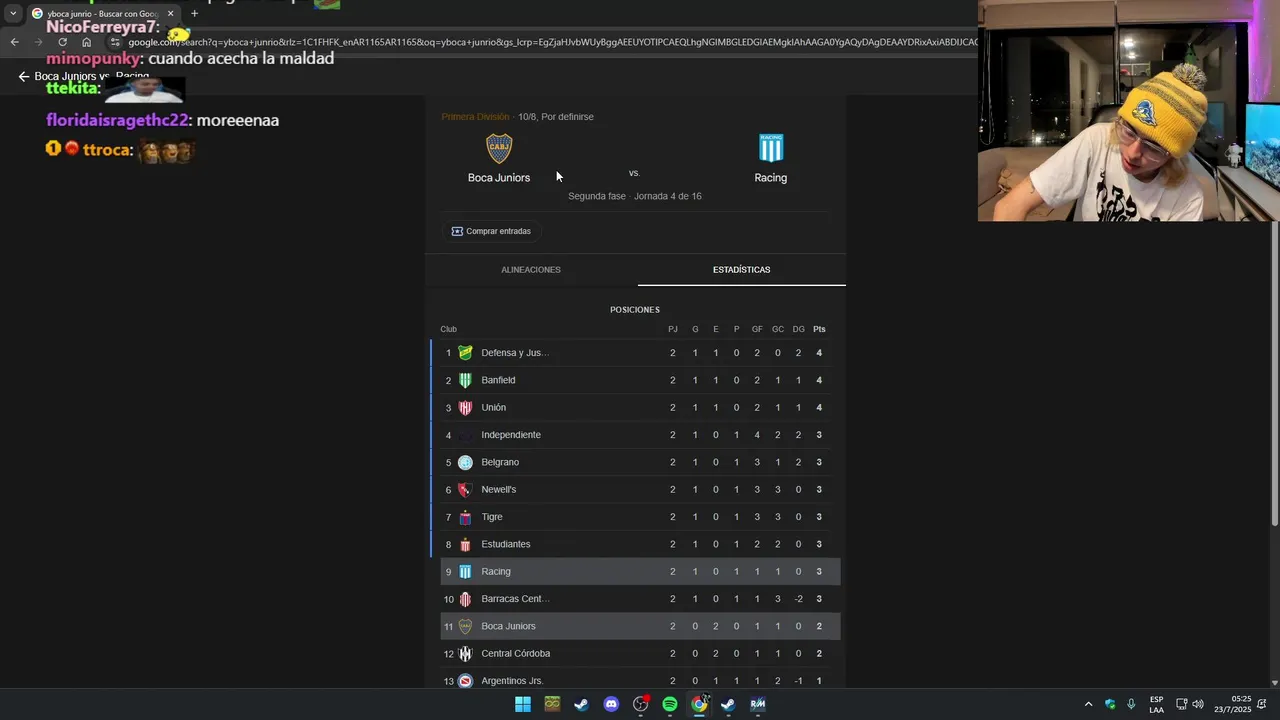Open Primera División league link
This screenshot has width=1280, height=720.
pyautogui.click(x=475, y=117)
